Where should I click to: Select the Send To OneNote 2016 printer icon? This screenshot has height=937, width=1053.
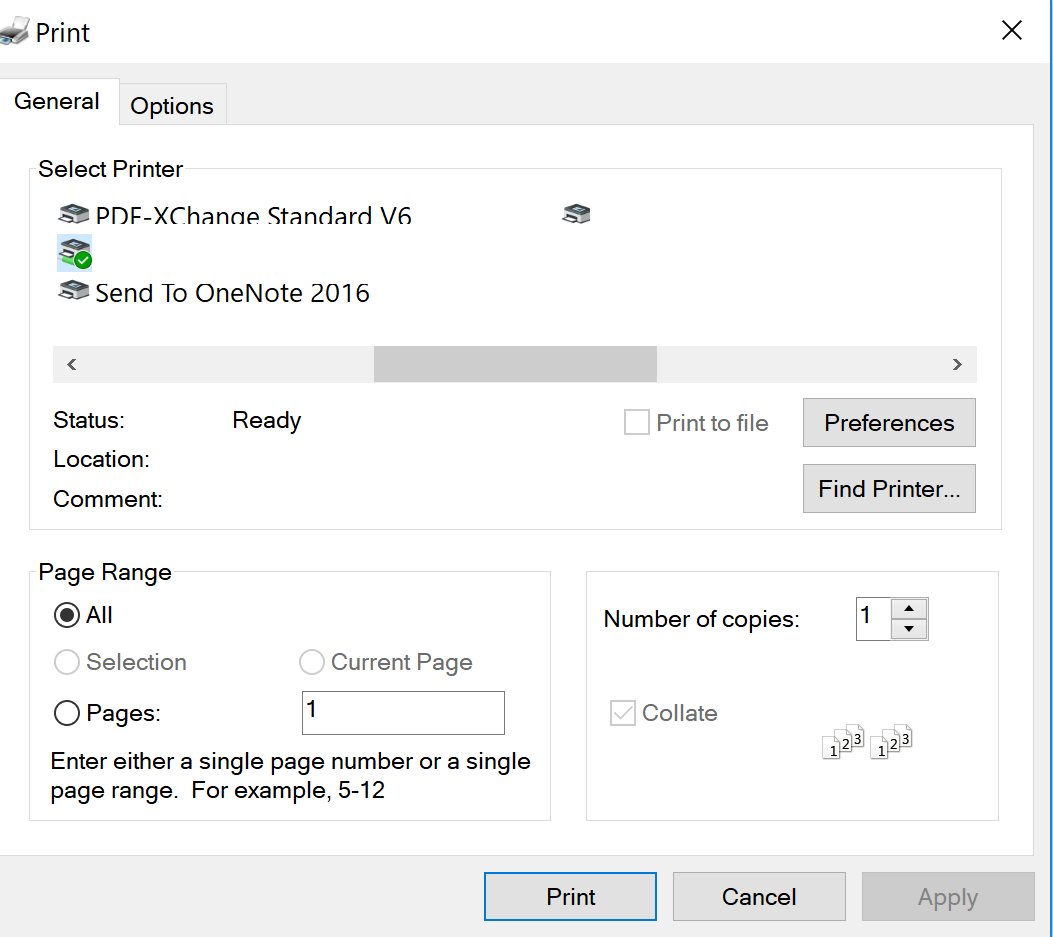coord(73,291)
